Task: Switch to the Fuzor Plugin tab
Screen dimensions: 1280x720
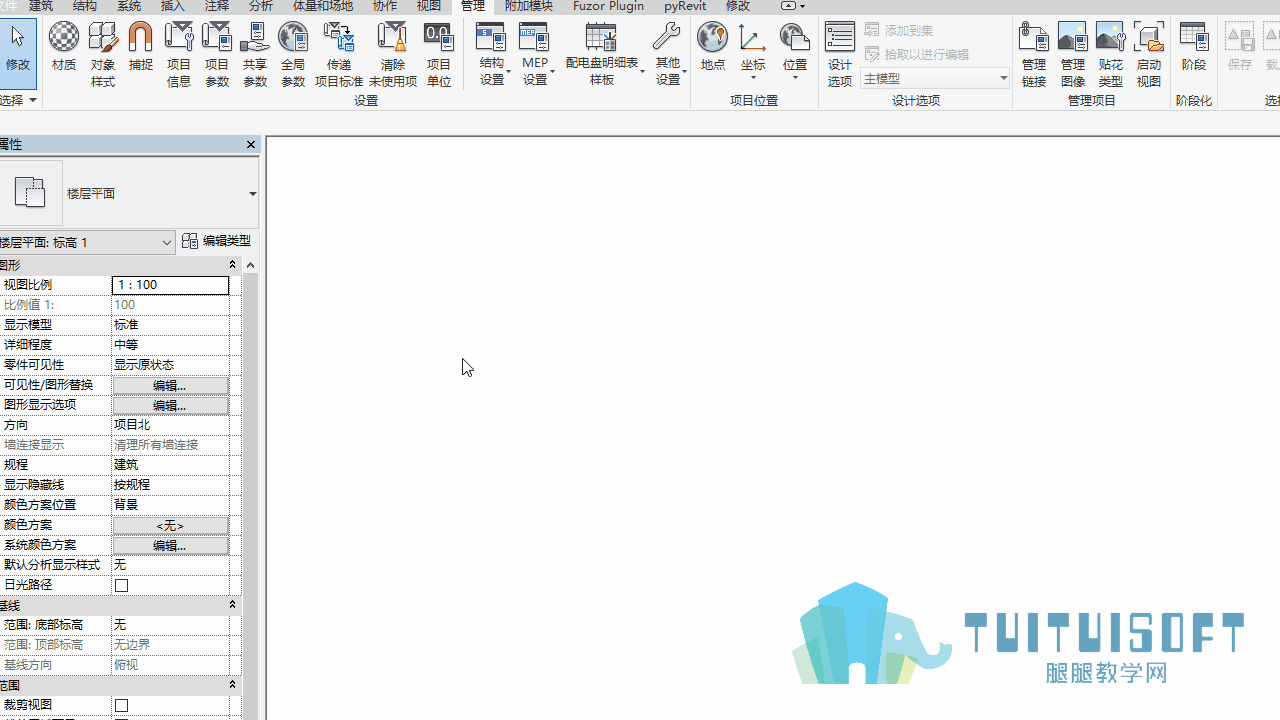Action: 608,6
